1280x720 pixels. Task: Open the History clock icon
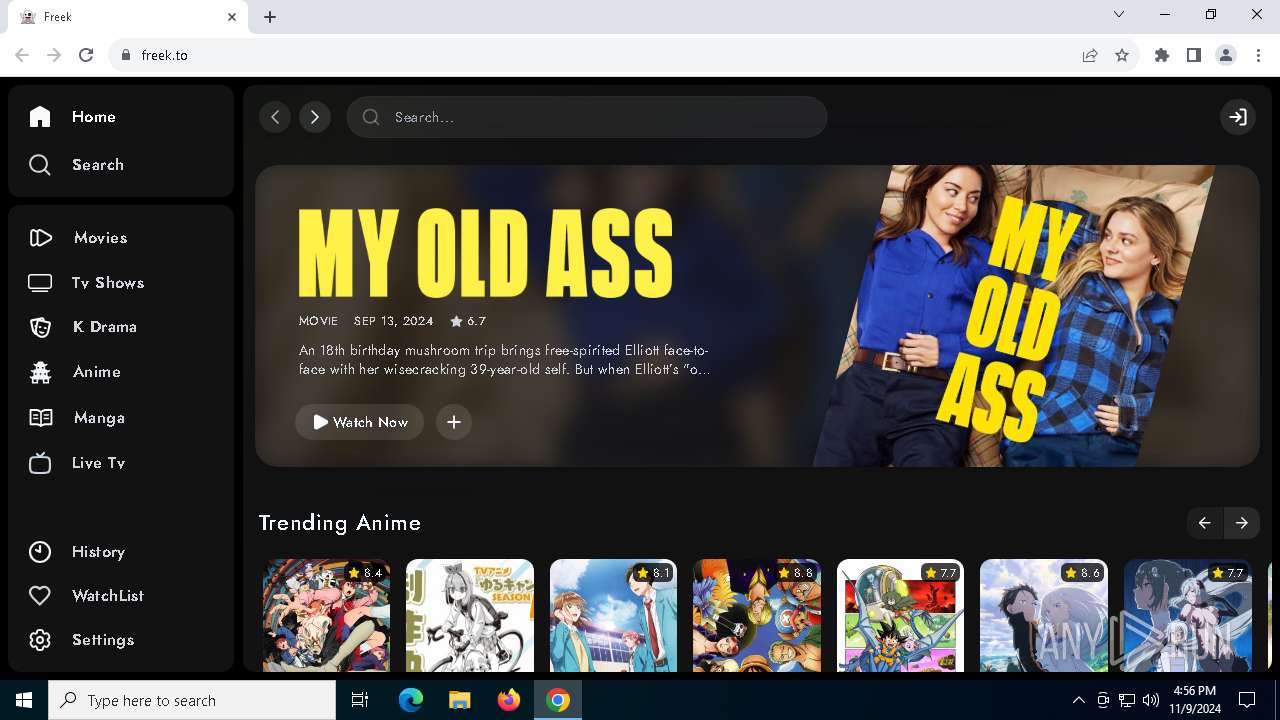(x=40, y=552)
